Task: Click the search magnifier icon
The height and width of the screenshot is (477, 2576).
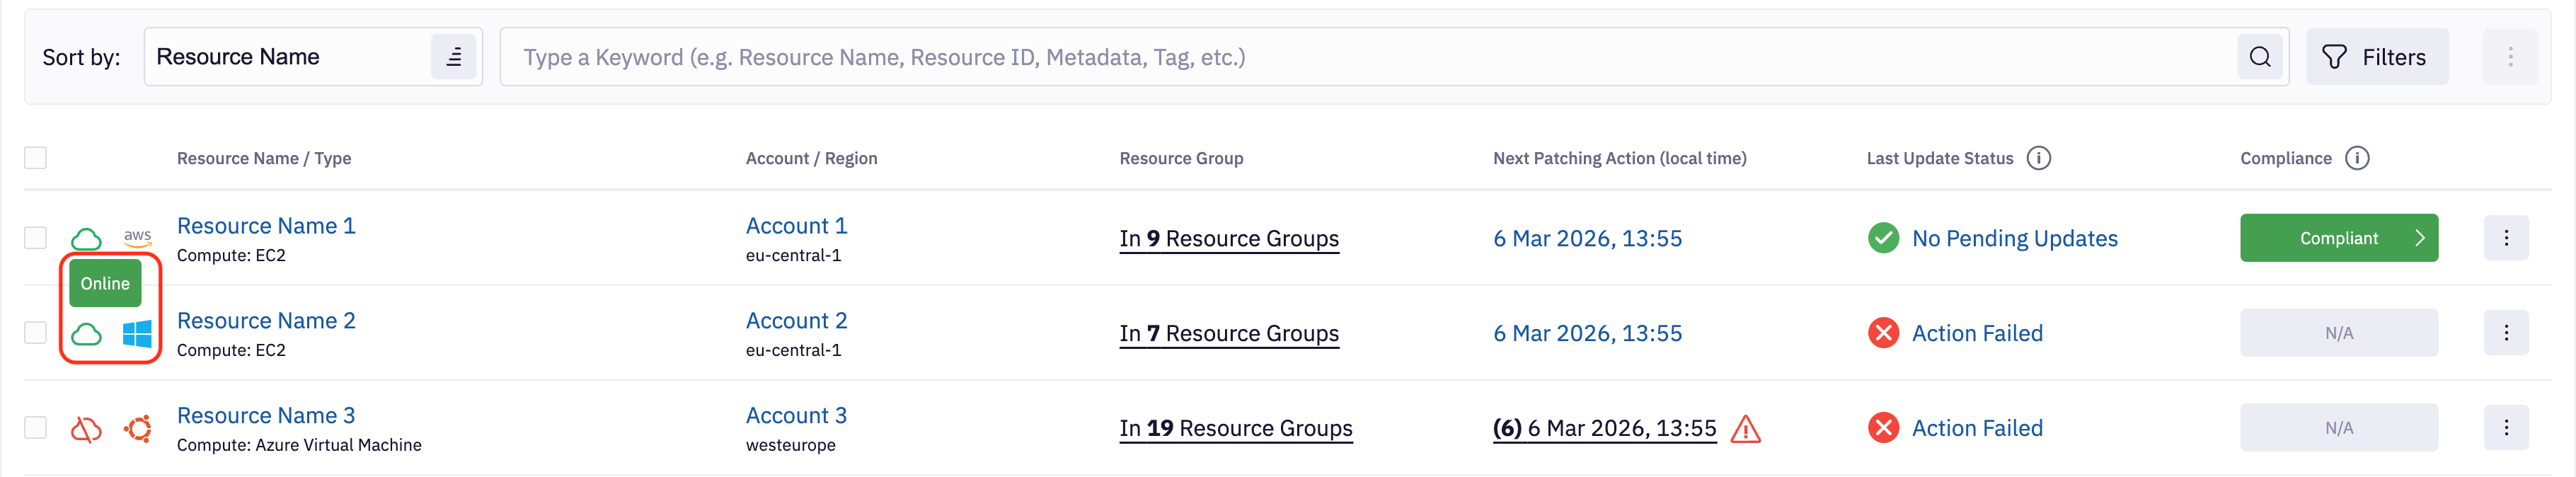Action: click(x=2259, y=57)
